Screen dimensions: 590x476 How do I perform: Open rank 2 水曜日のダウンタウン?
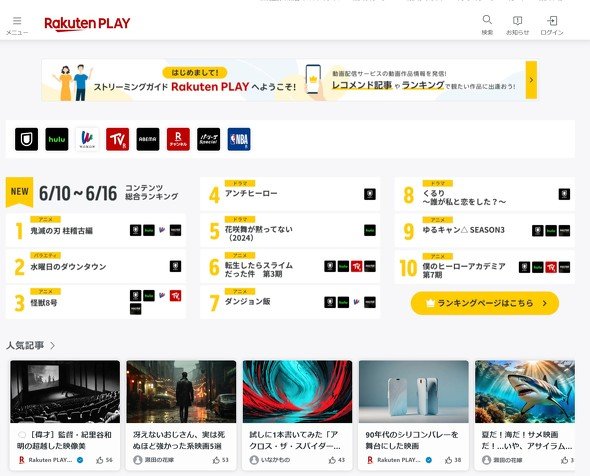(96, 266)
